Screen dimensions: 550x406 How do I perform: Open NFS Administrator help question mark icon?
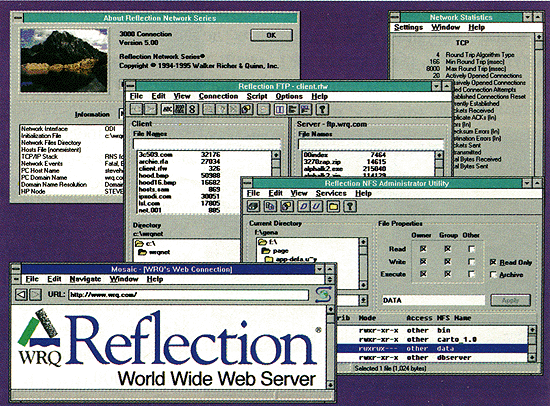350,206
